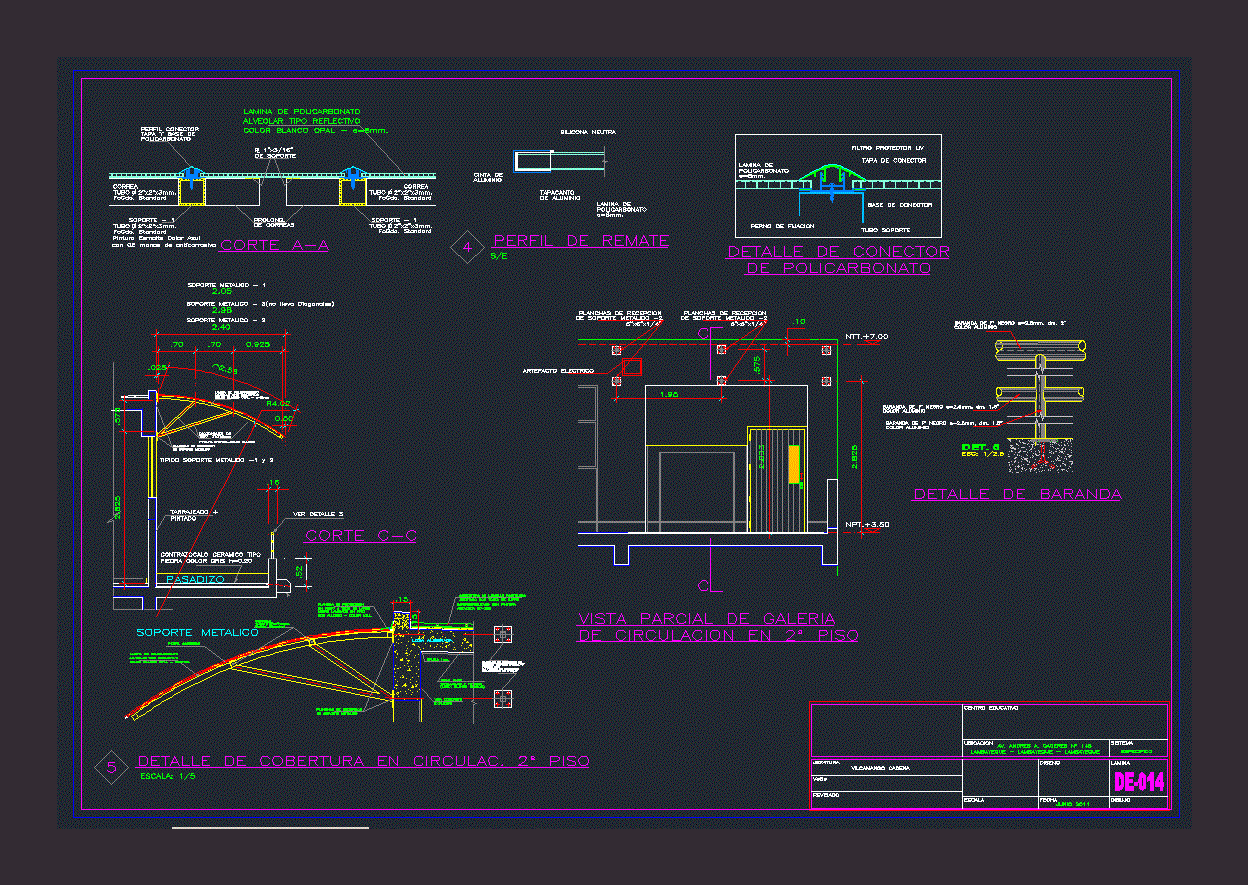Click the Detalle de Cobertura title text
Image resolution: width=1248 pixels, height=885 pixels.
point(363,761)
